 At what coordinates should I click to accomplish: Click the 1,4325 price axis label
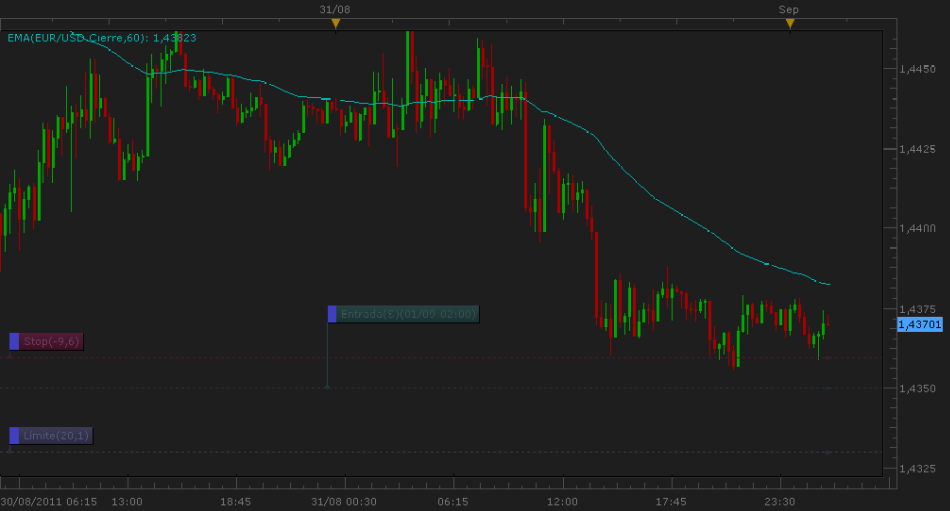[917, 468]
